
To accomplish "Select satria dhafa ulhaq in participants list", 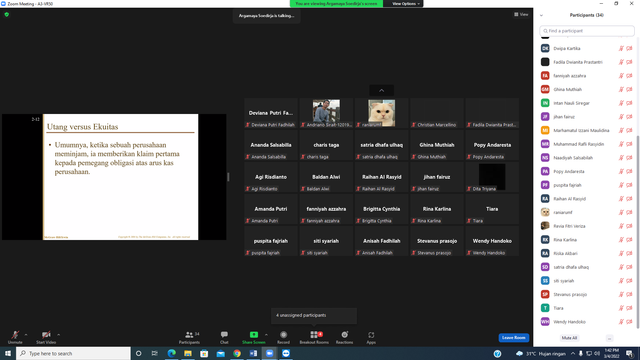I will click(x=587, y=267).
